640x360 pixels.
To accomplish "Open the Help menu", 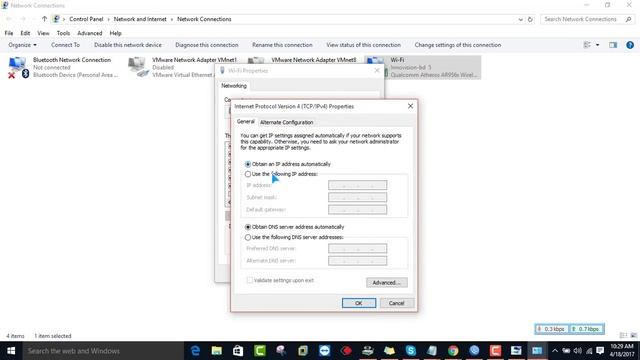I will (x=116, y=33).
